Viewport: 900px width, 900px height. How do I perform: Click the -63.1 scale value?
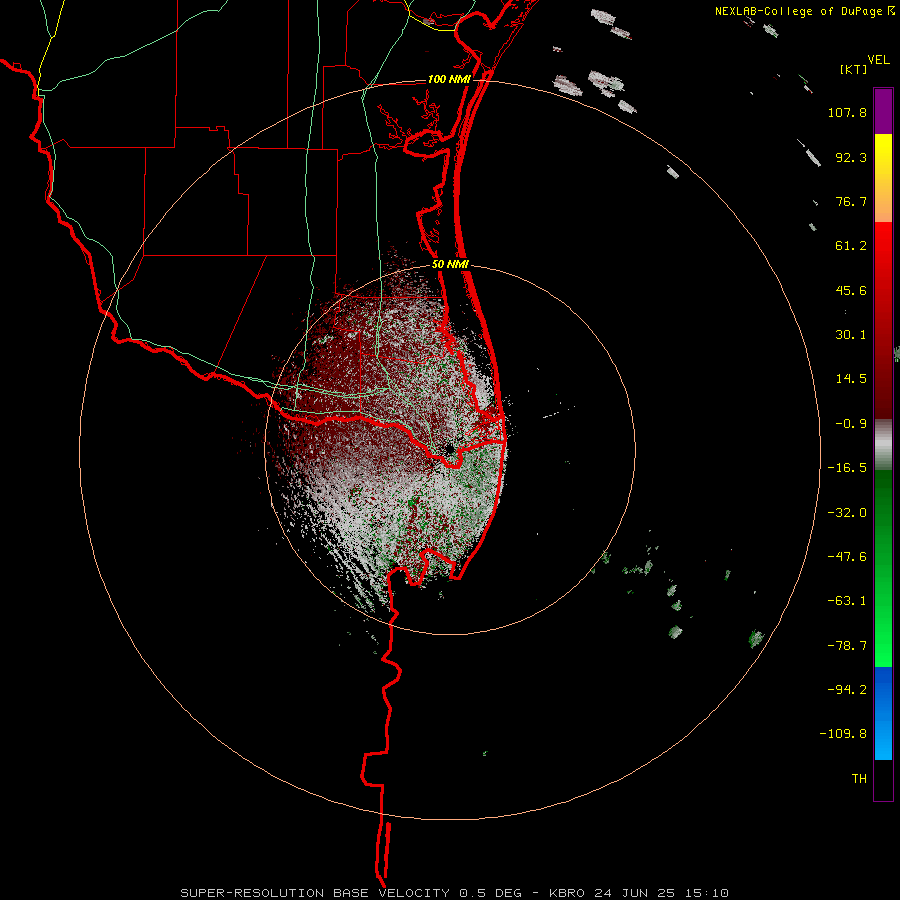click(x=847, y=601)
